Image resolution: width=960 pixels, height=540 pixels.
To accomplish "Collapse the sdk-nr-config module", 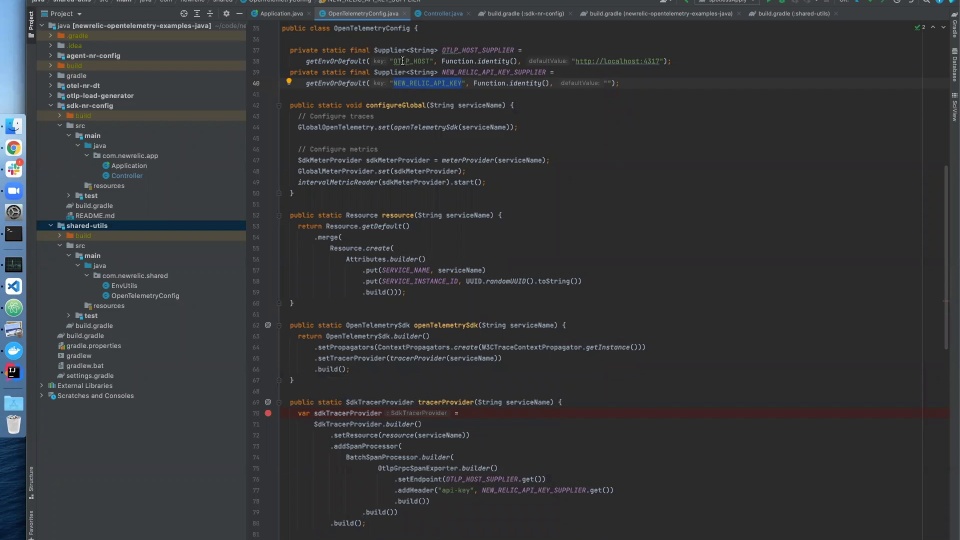I will tap(51, 105).
